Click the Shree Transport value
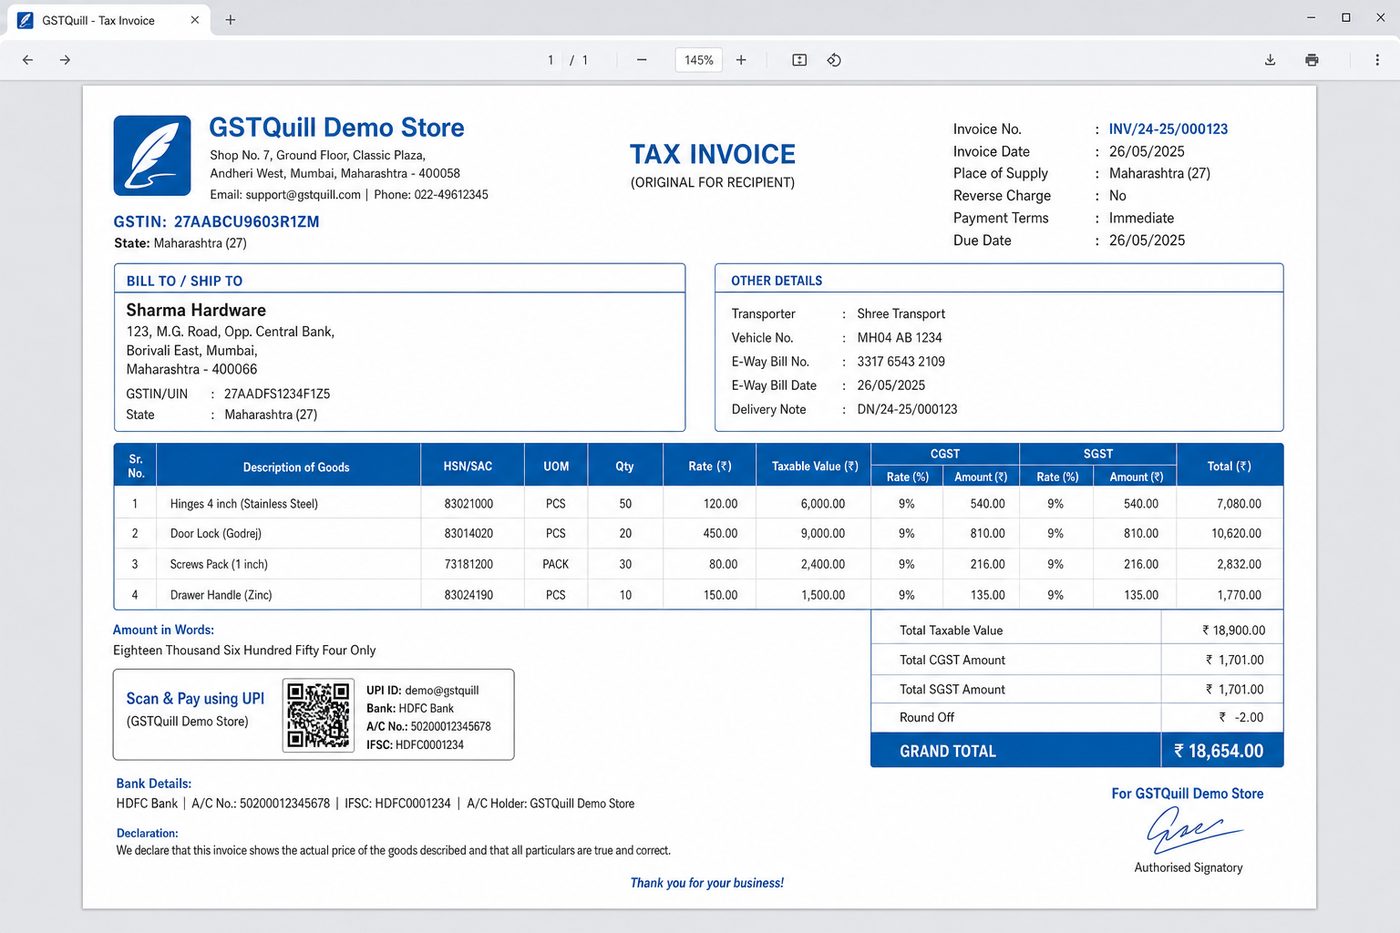Screen dimensions: 1400x933 pos(901,314)
